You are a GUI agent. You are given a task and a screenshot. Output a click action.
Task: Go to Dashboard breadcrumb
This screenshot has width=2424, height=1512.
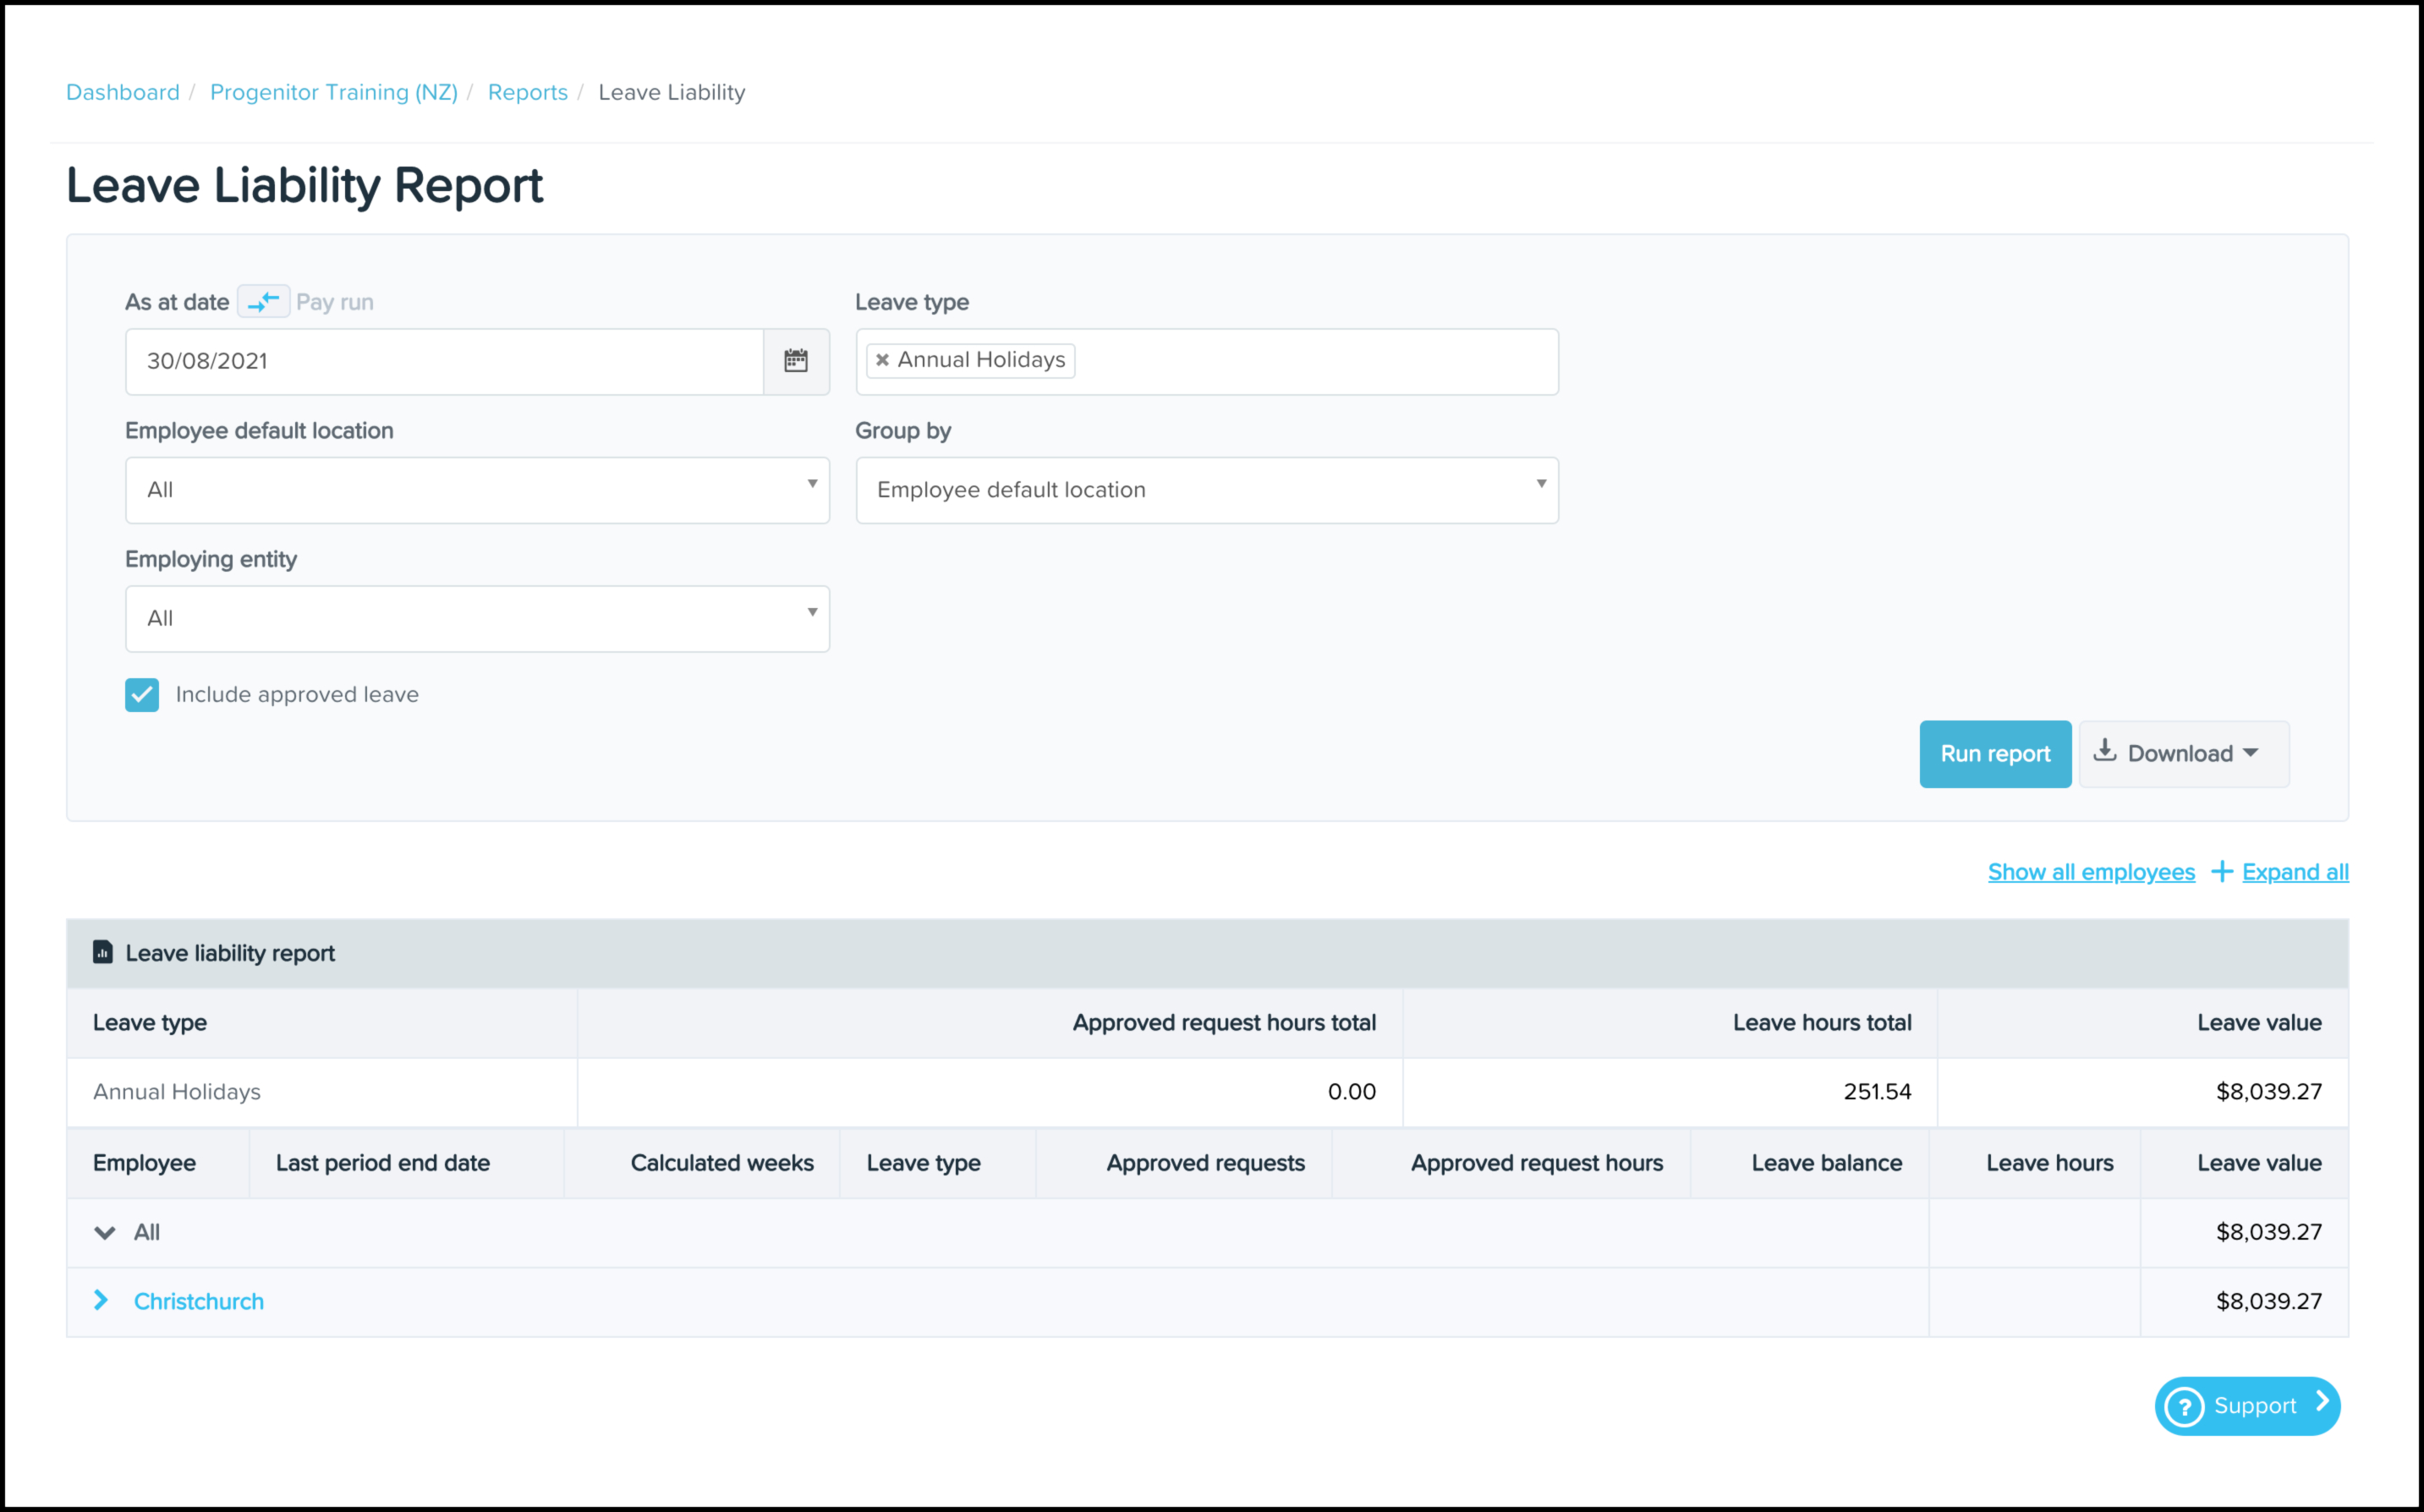pyautogui.click(x=123, y=92)
